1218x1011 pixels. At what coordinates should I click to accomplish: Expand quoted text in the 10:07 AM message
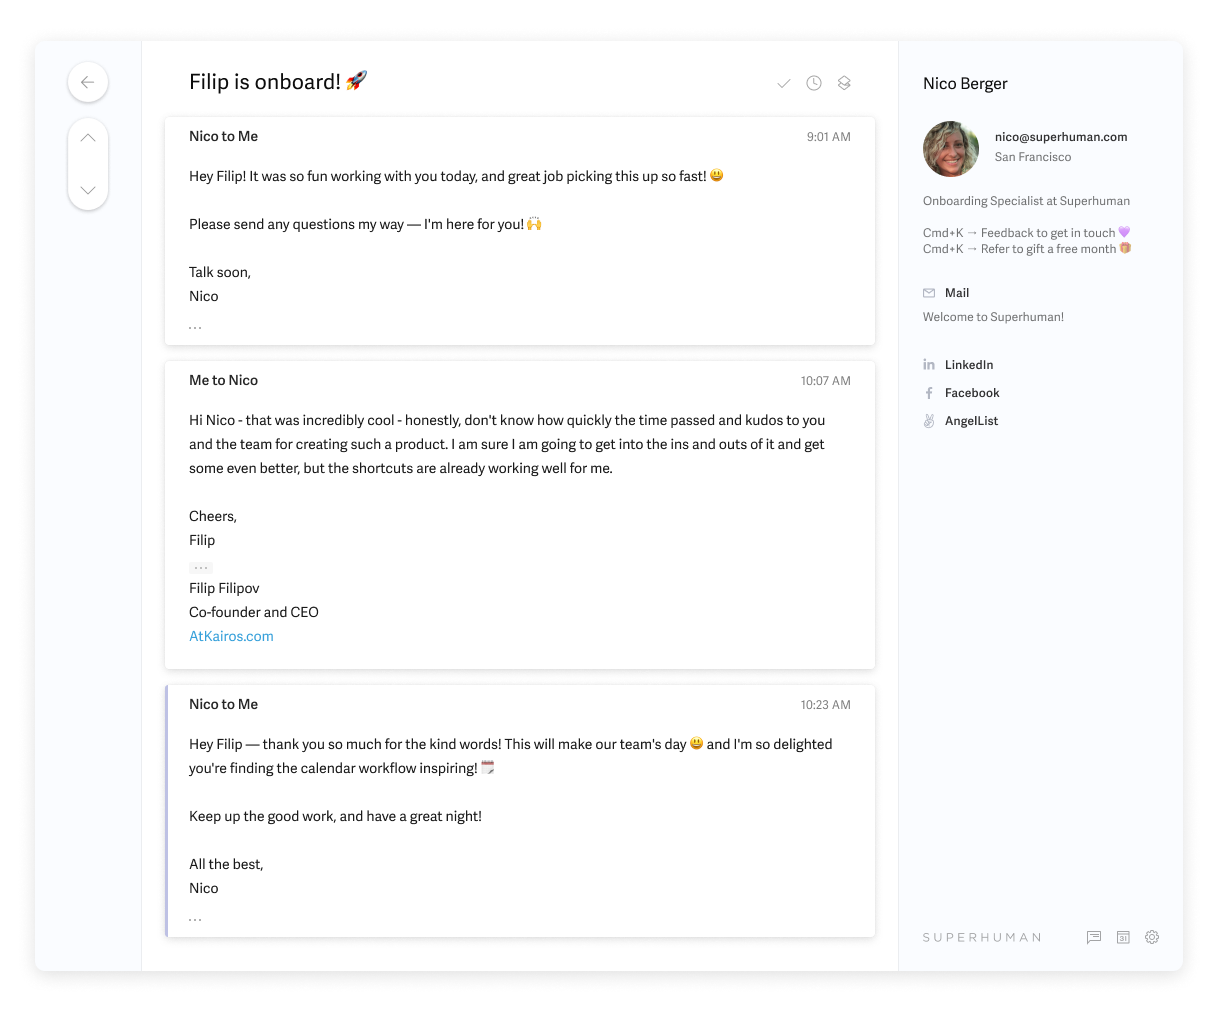[x=201, y=568]
